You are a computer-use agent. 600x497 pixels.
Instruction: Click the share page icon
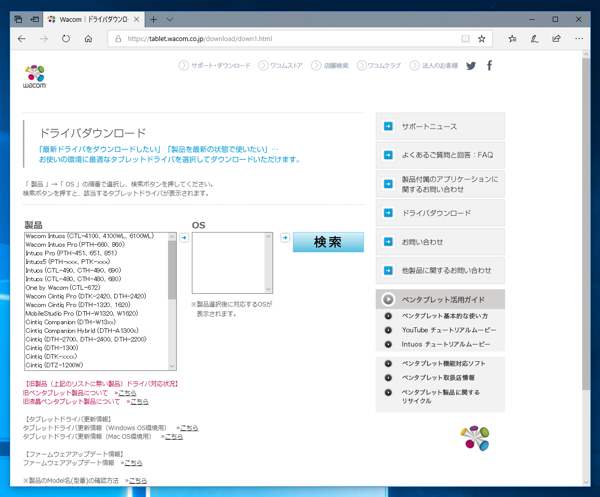[x=556, y=39]
